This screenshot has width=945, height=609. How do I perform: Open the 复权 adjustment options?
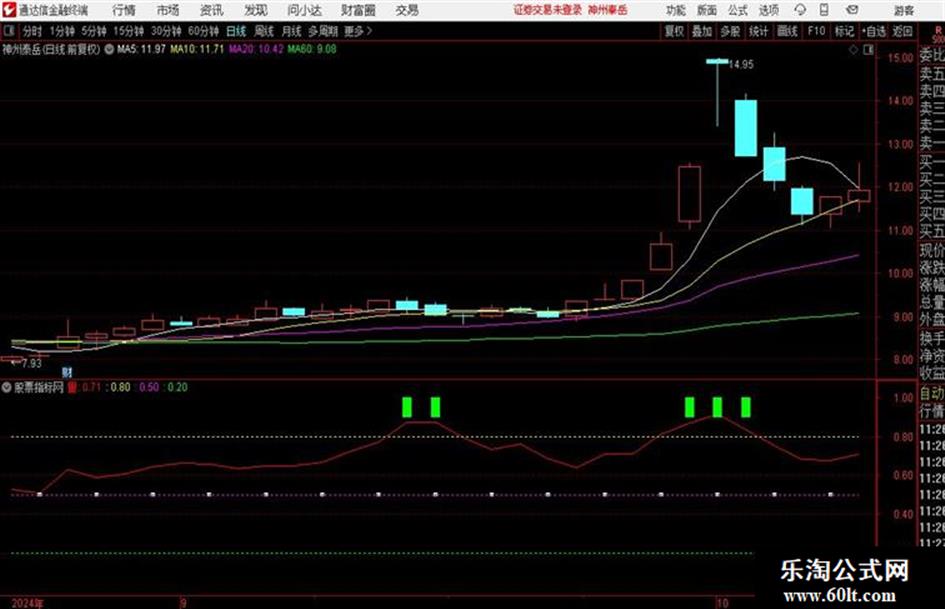[x=674, y=31]
